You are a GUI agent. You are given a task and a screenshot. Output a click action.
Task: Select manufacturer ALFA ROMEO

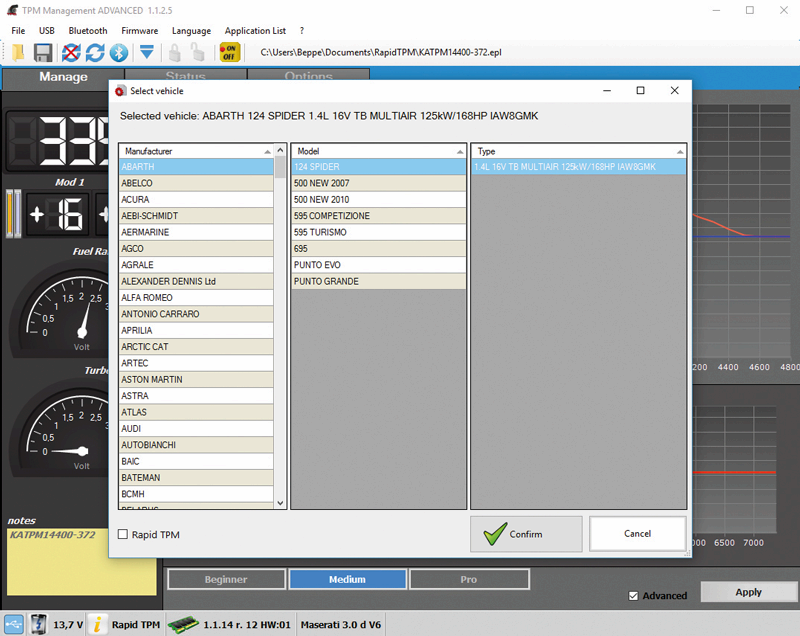point(196,297)
